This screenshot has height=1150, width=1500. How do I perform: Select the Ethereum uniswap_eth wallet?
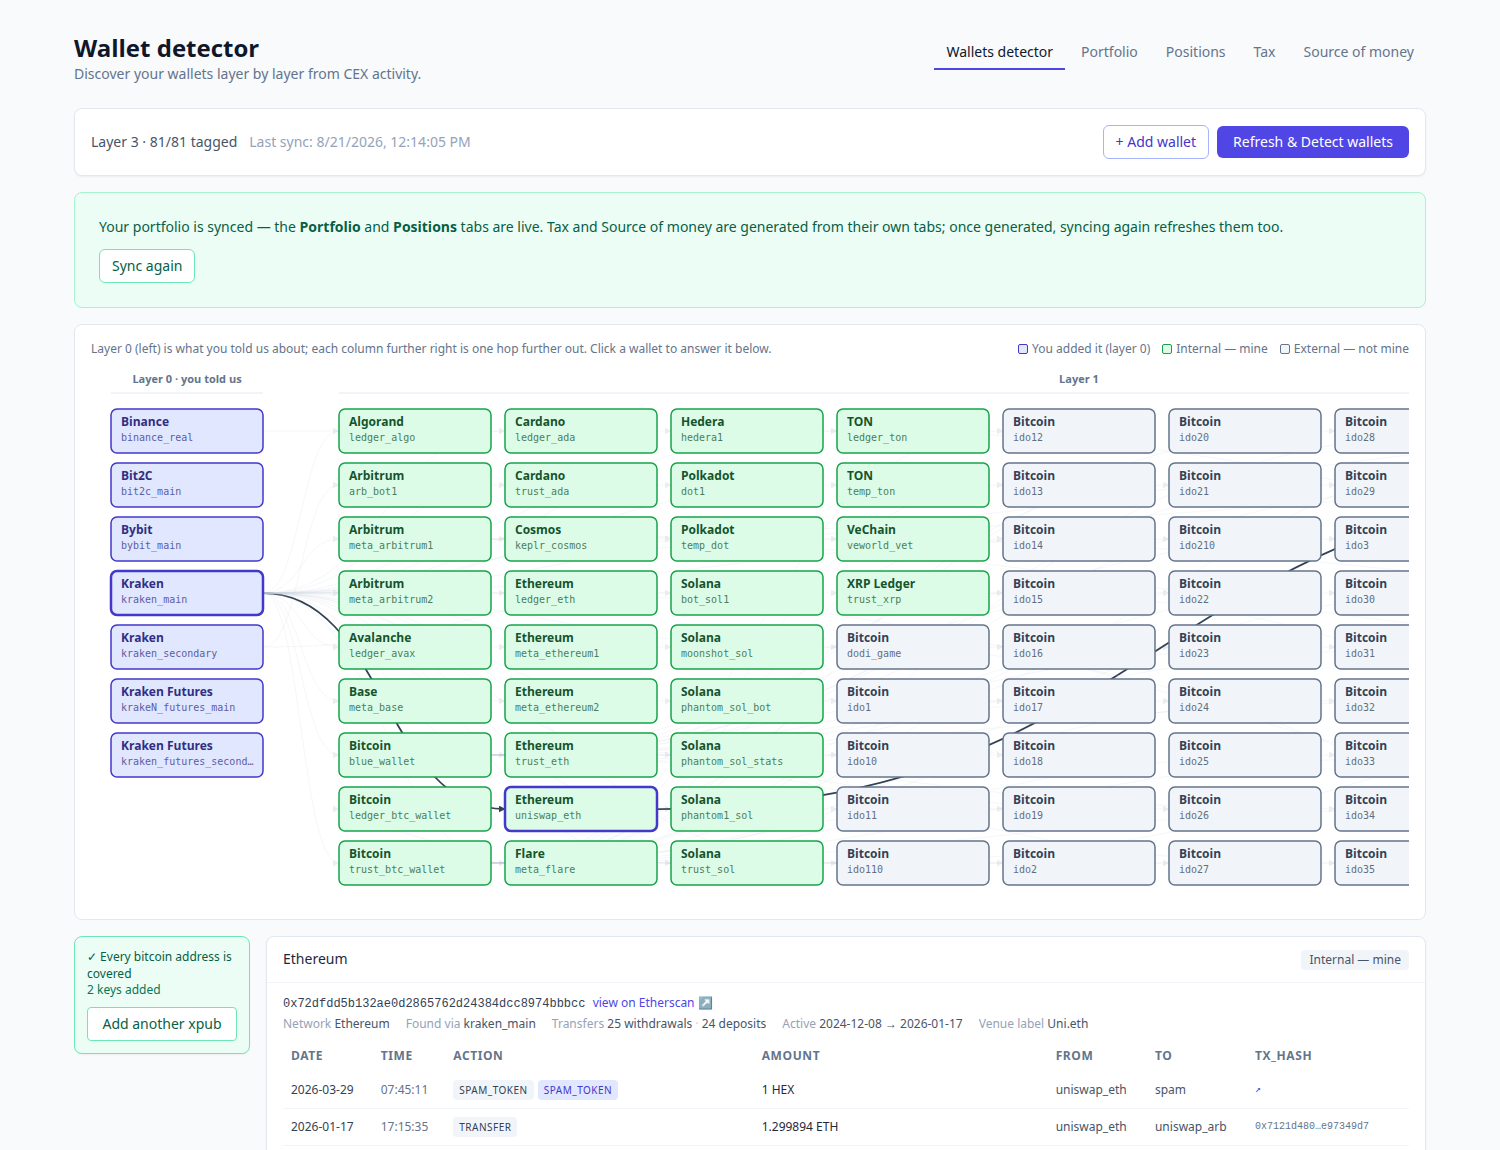point(581,809)
